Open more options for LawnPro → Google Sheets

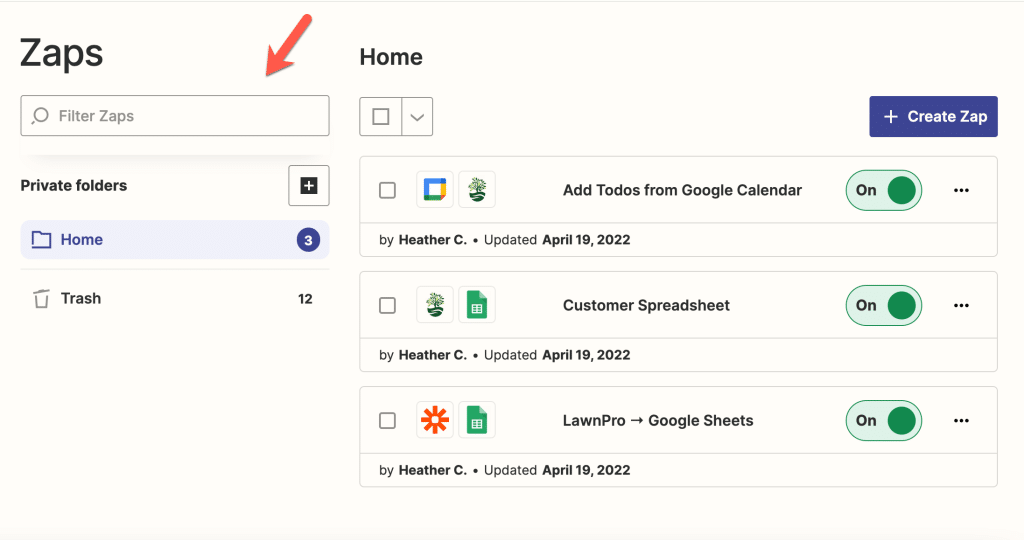pos(961,421)
